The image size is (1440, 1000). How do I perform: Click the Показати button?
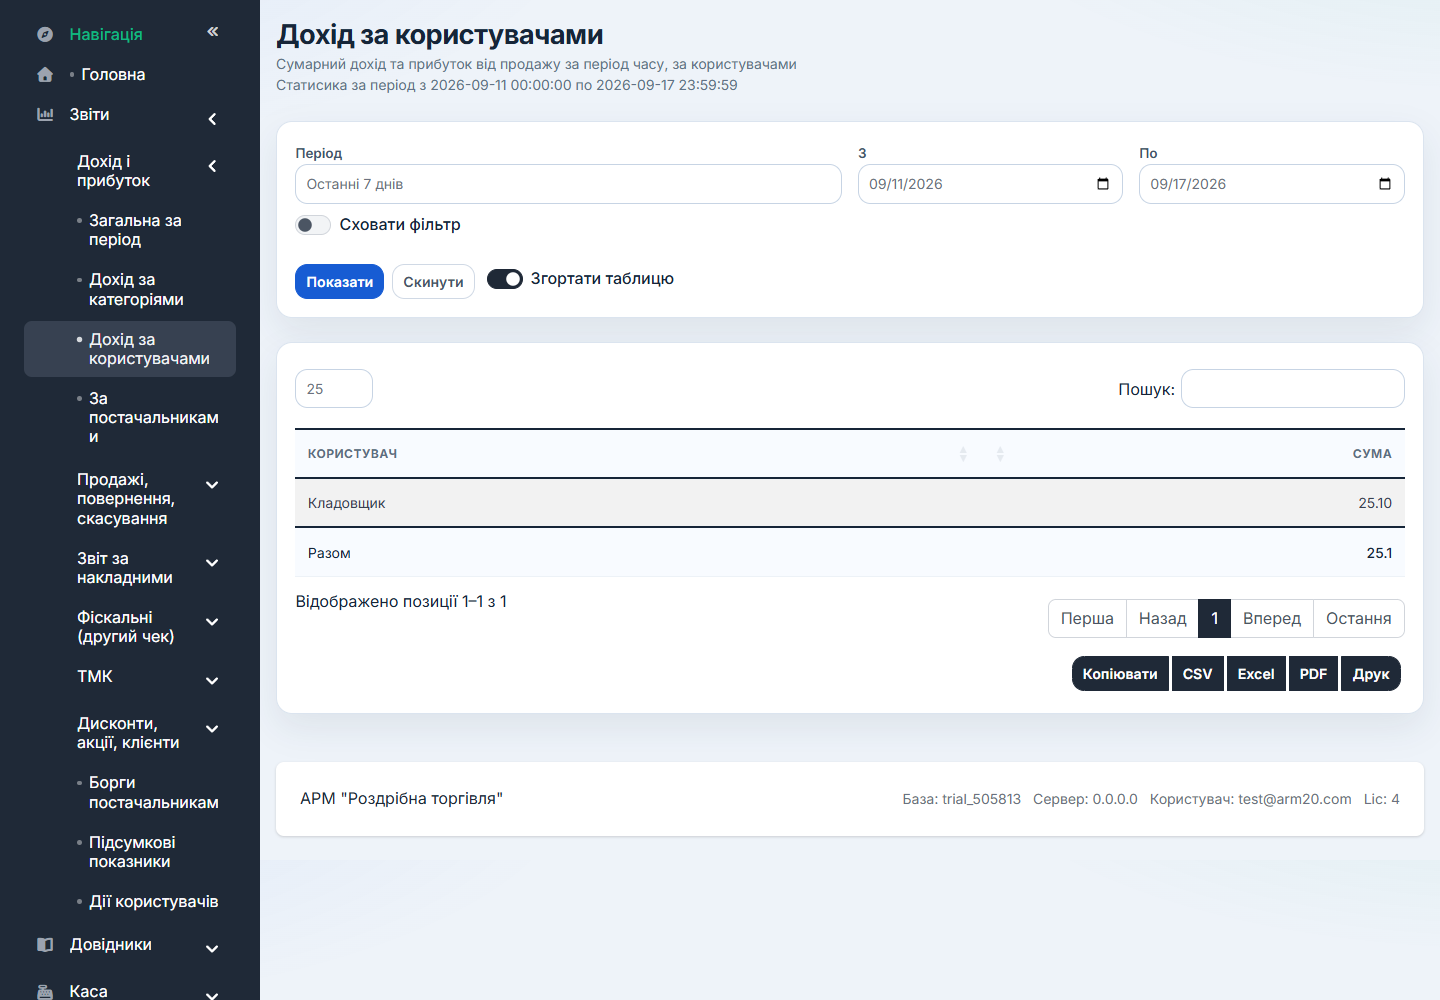point(339,282)
